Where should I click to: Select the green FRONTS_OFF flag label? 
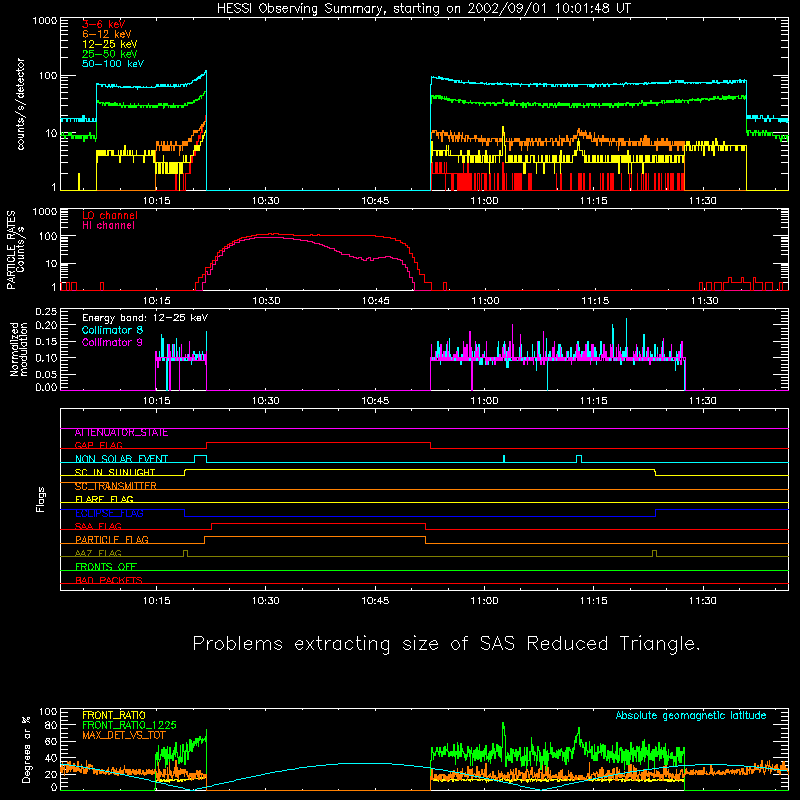click(106, 567)
